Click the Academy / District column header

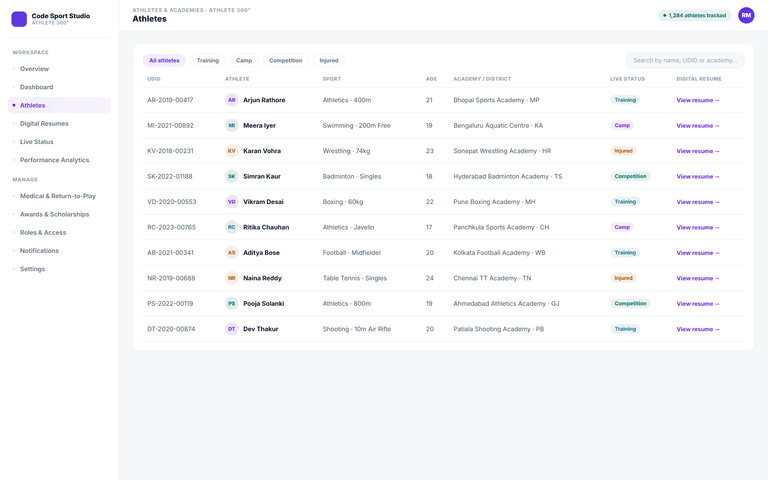(x=482, y=79)
